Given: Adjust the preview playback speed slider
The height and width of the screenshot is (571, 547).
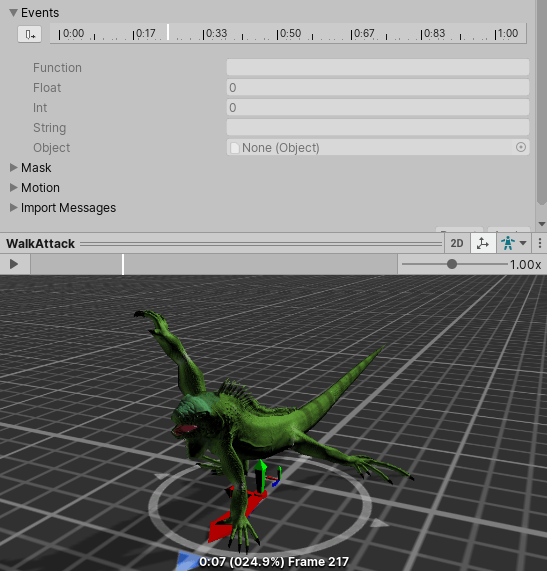Looking at the screenshot, I should tap(452, 264).
